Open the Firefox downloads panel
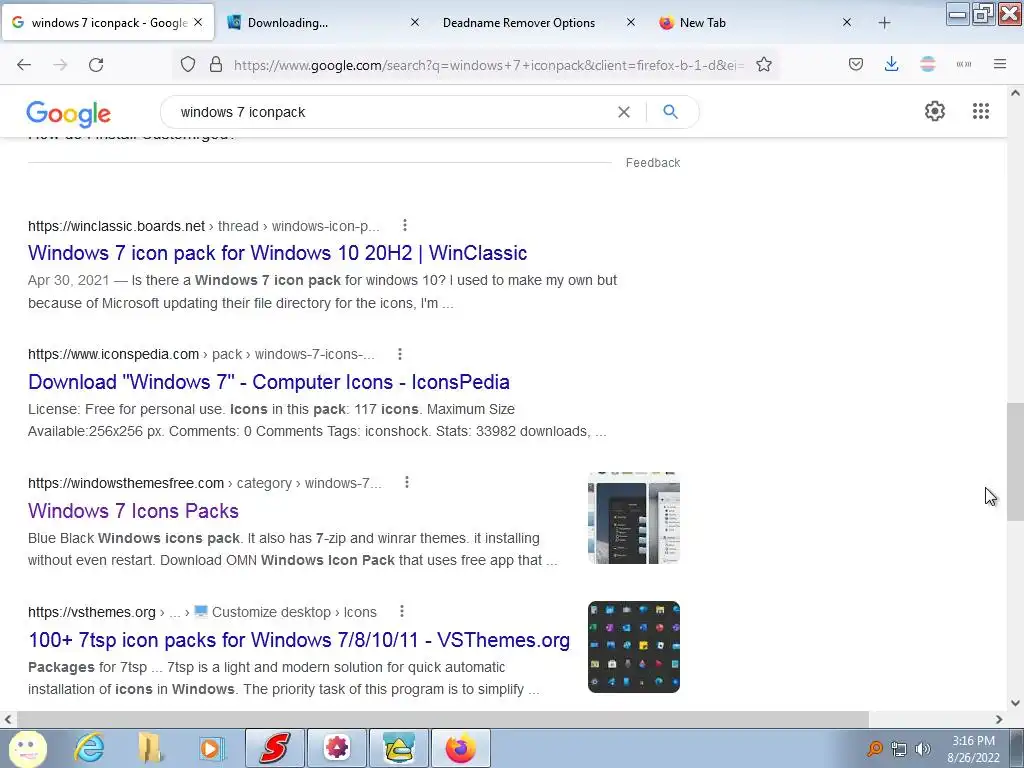 891,65
